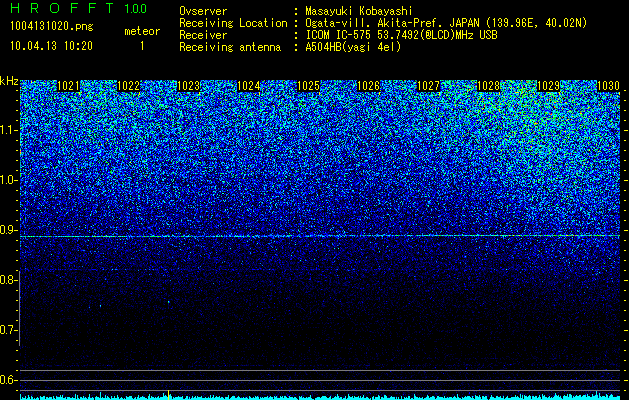This screenshot has width=629, height=400.
Task: Select observer name Masayuki Kobayashi
Action: click(359, 11)
